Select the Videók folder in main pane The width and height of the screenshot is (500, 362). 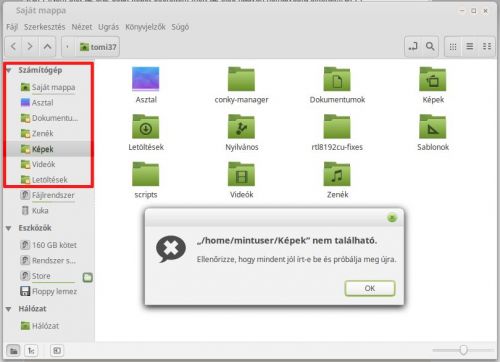coord(241,180)
